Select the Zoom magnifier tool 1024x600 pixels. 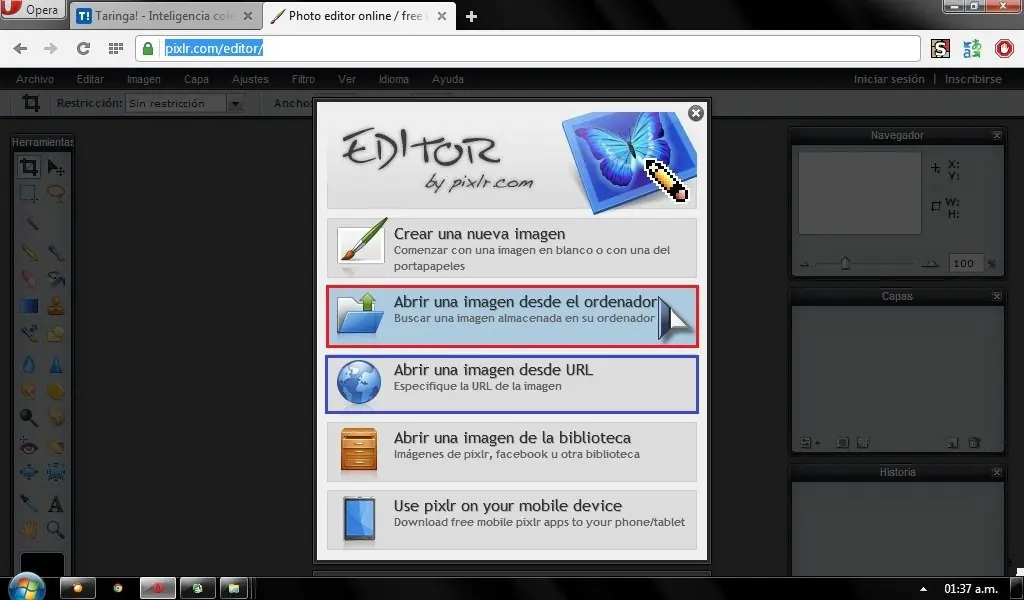click(x=56, y=529)
